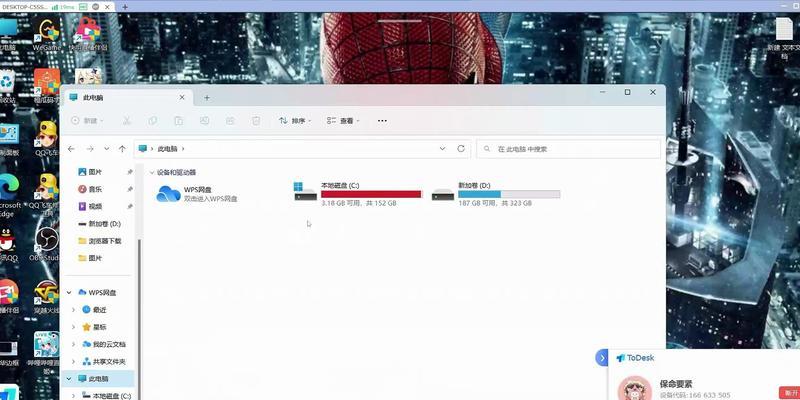The height and width of the screenshot is (400, 800).
Task: Open the See more (three dots) toolbar menu
Action: click(x=382, y=121)
